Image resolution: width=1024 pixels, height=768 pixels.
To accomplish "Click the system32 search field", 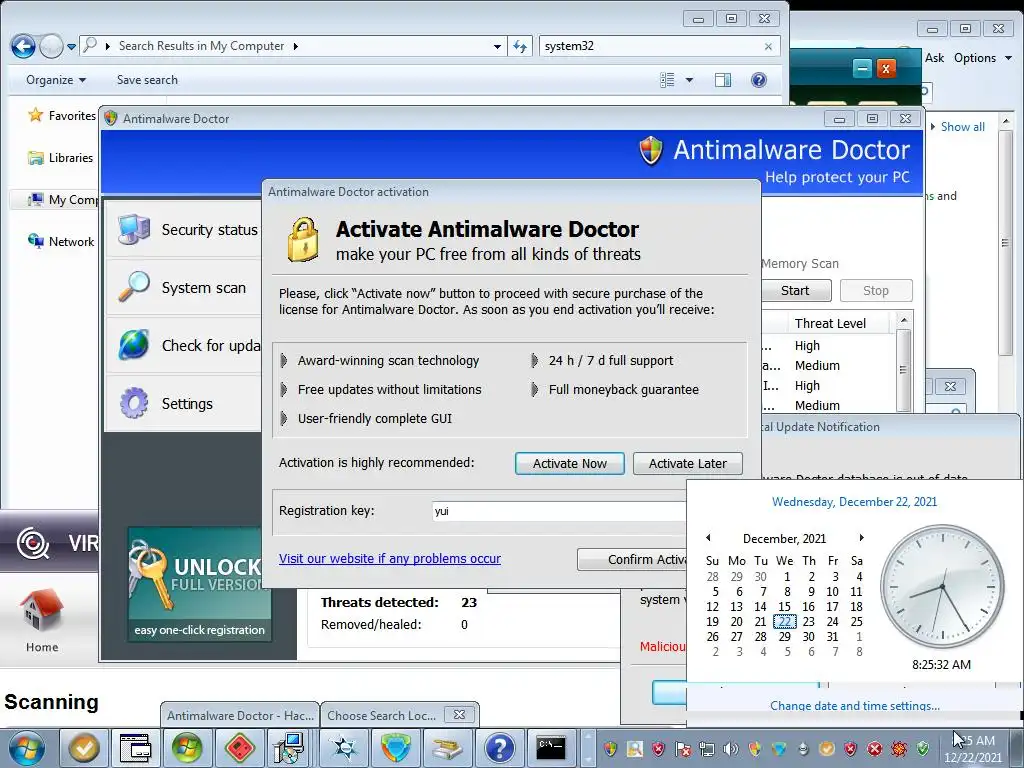I will point(651,46).
